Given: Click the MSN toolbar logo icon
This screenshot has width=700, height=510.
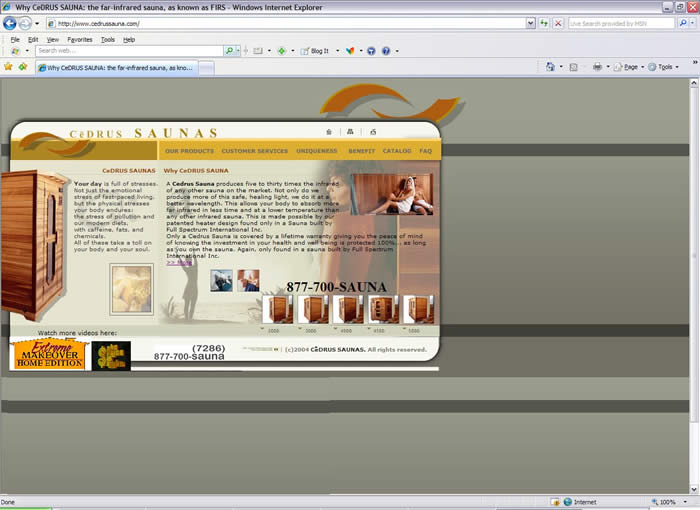Looking at the screenshot, I should (16, 51).
